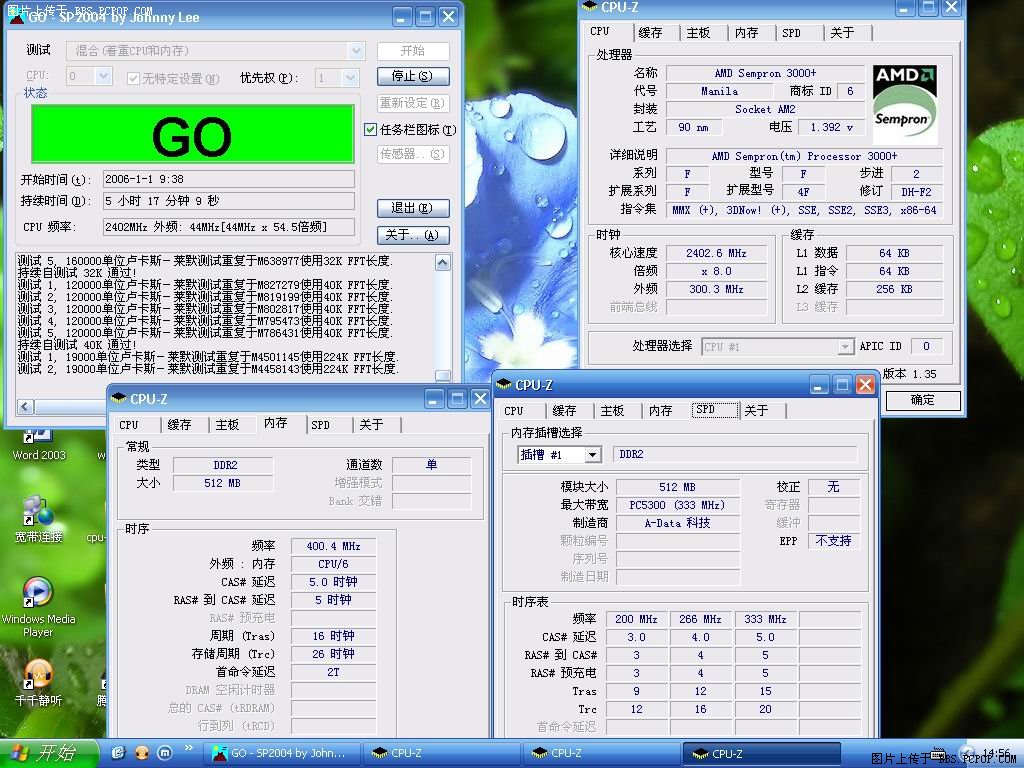Open the 优先权 priority dropdown
The height and width of the screenshot is (768, 1024).
point(351,78)
